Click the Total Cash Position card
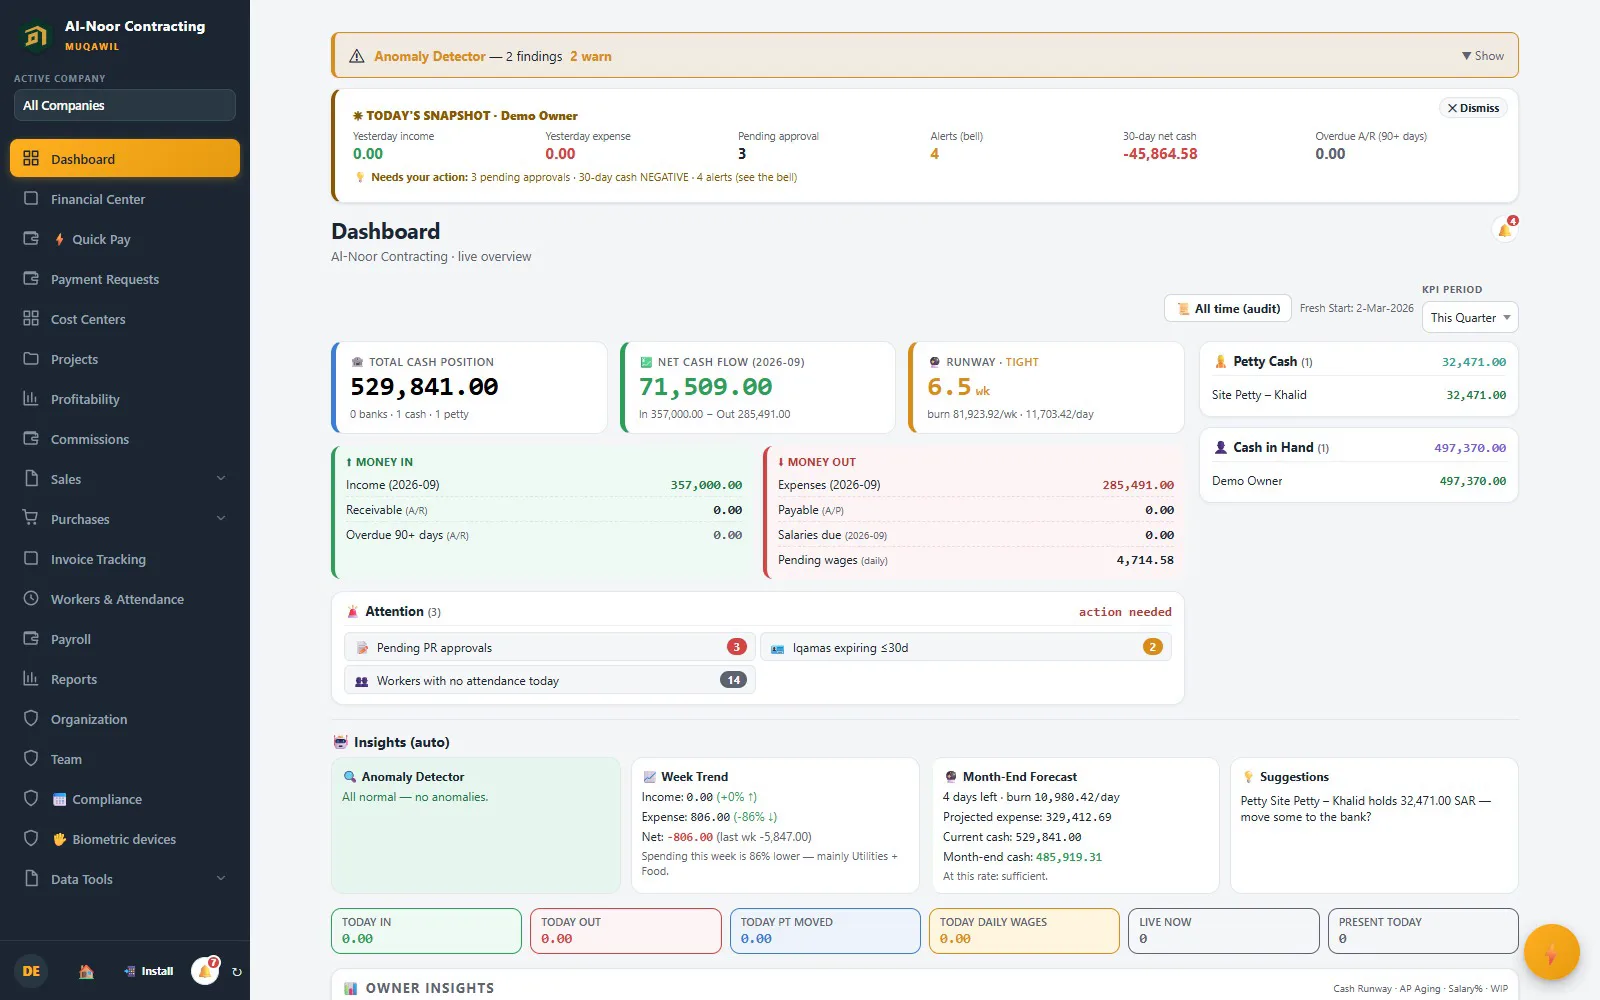The width and height of the screenshot is (1600, 1000). 469,388
